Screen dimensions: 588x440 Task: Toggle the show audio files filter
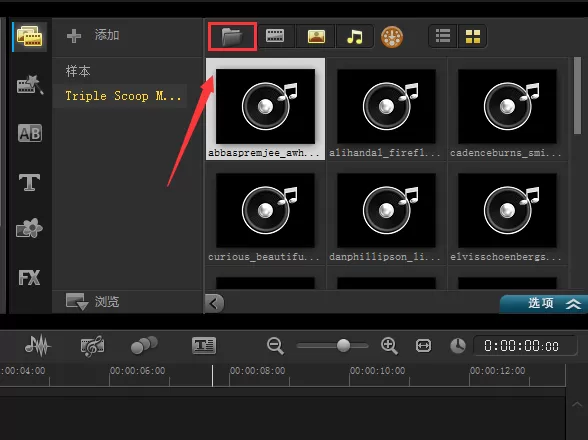355,36
